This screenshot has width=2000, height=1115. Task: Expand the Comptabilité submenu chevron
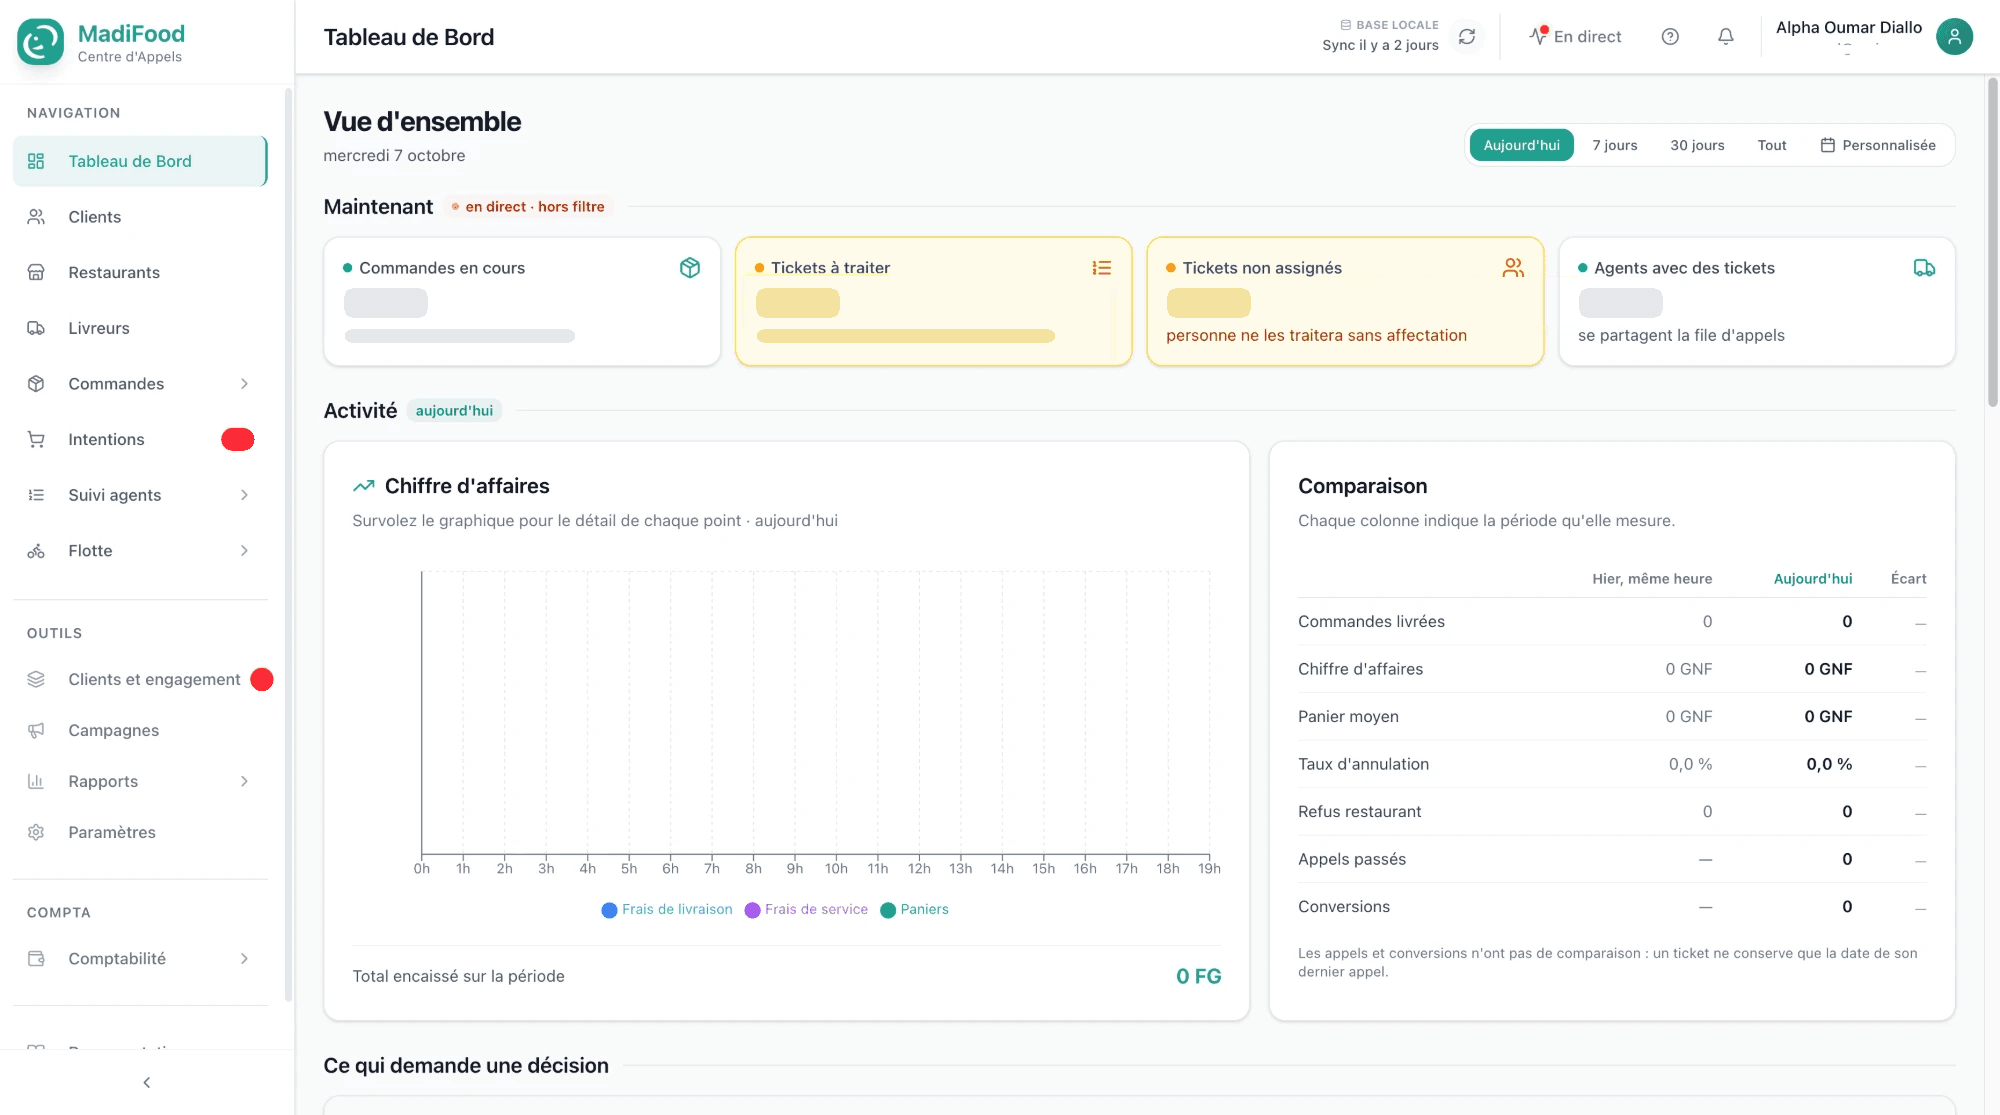(244, 959)
